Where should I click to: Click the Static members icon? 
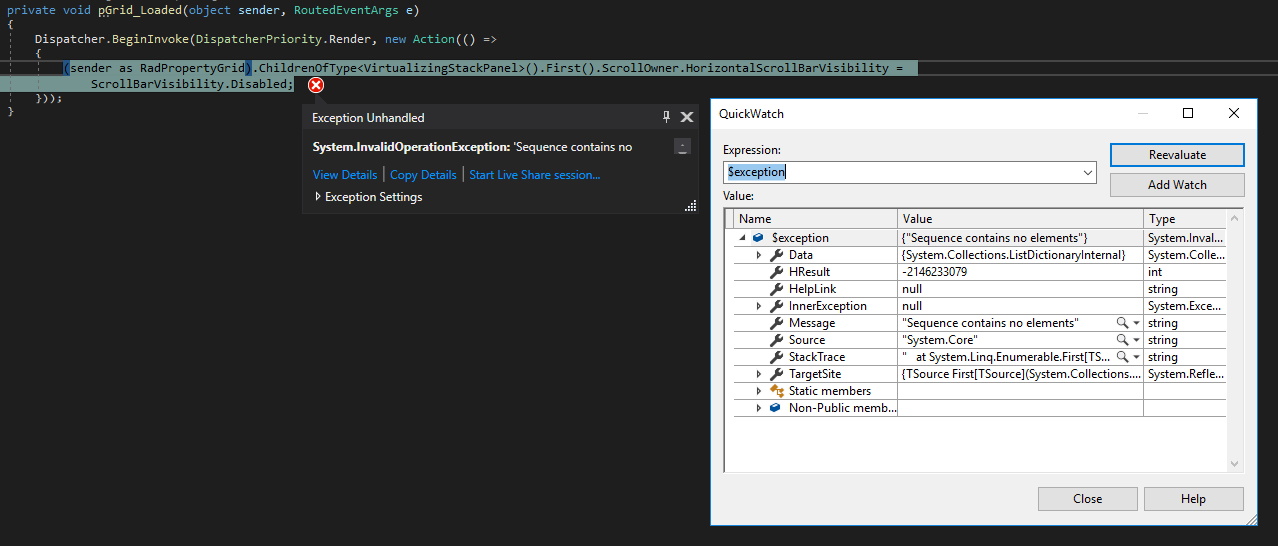point(776,391)
